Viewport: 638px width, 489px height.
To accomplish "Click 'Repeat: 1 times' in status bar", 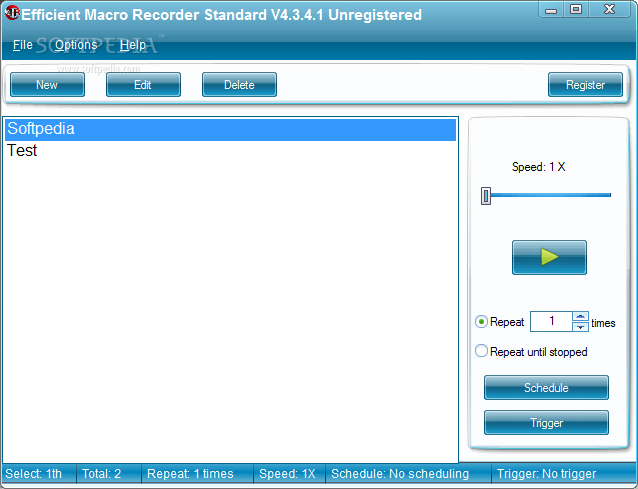I will point(190,474).
